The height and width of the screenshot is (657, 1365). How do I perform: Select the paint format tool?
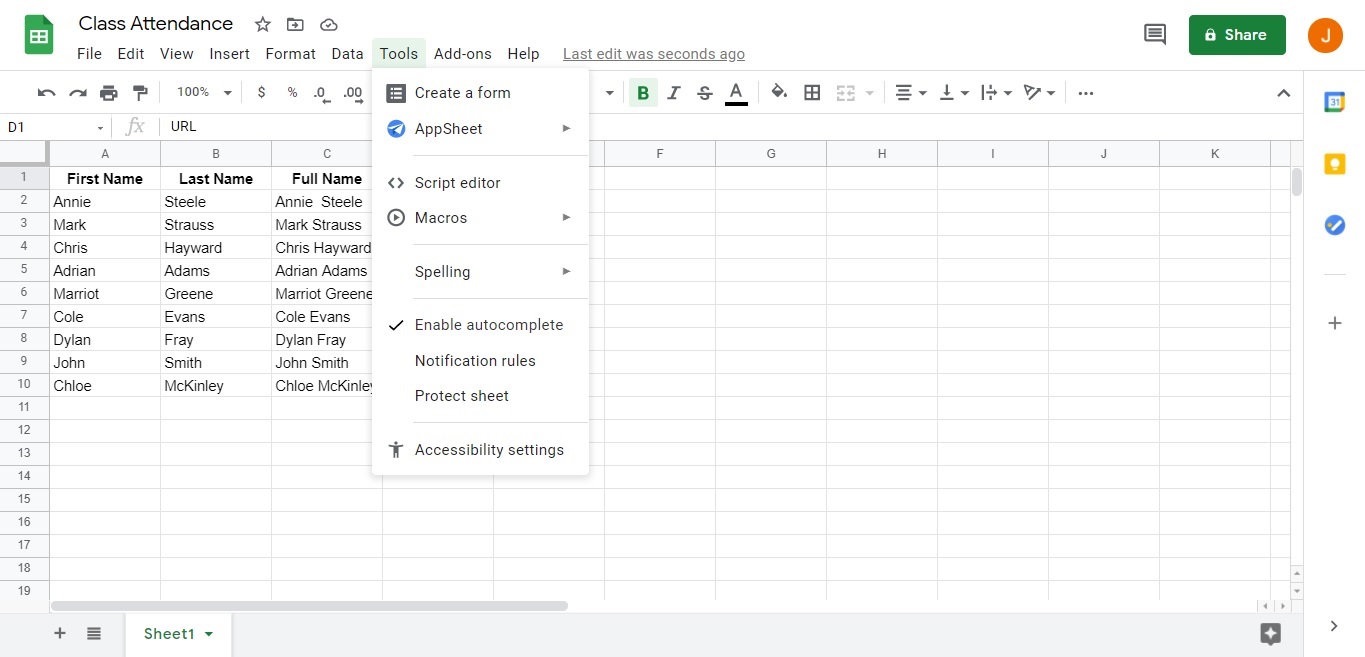coord(140,93)
